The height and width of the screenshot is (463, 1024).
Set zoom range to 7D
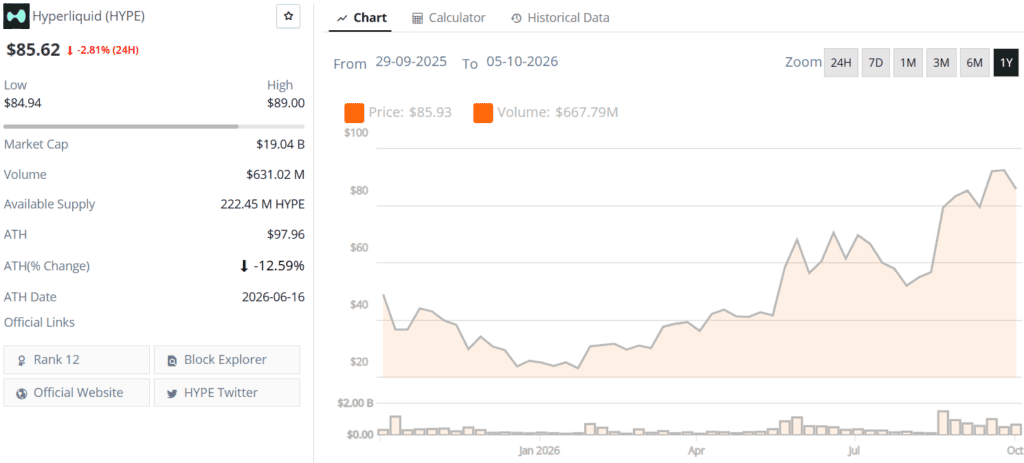click(x=876, y=63)
